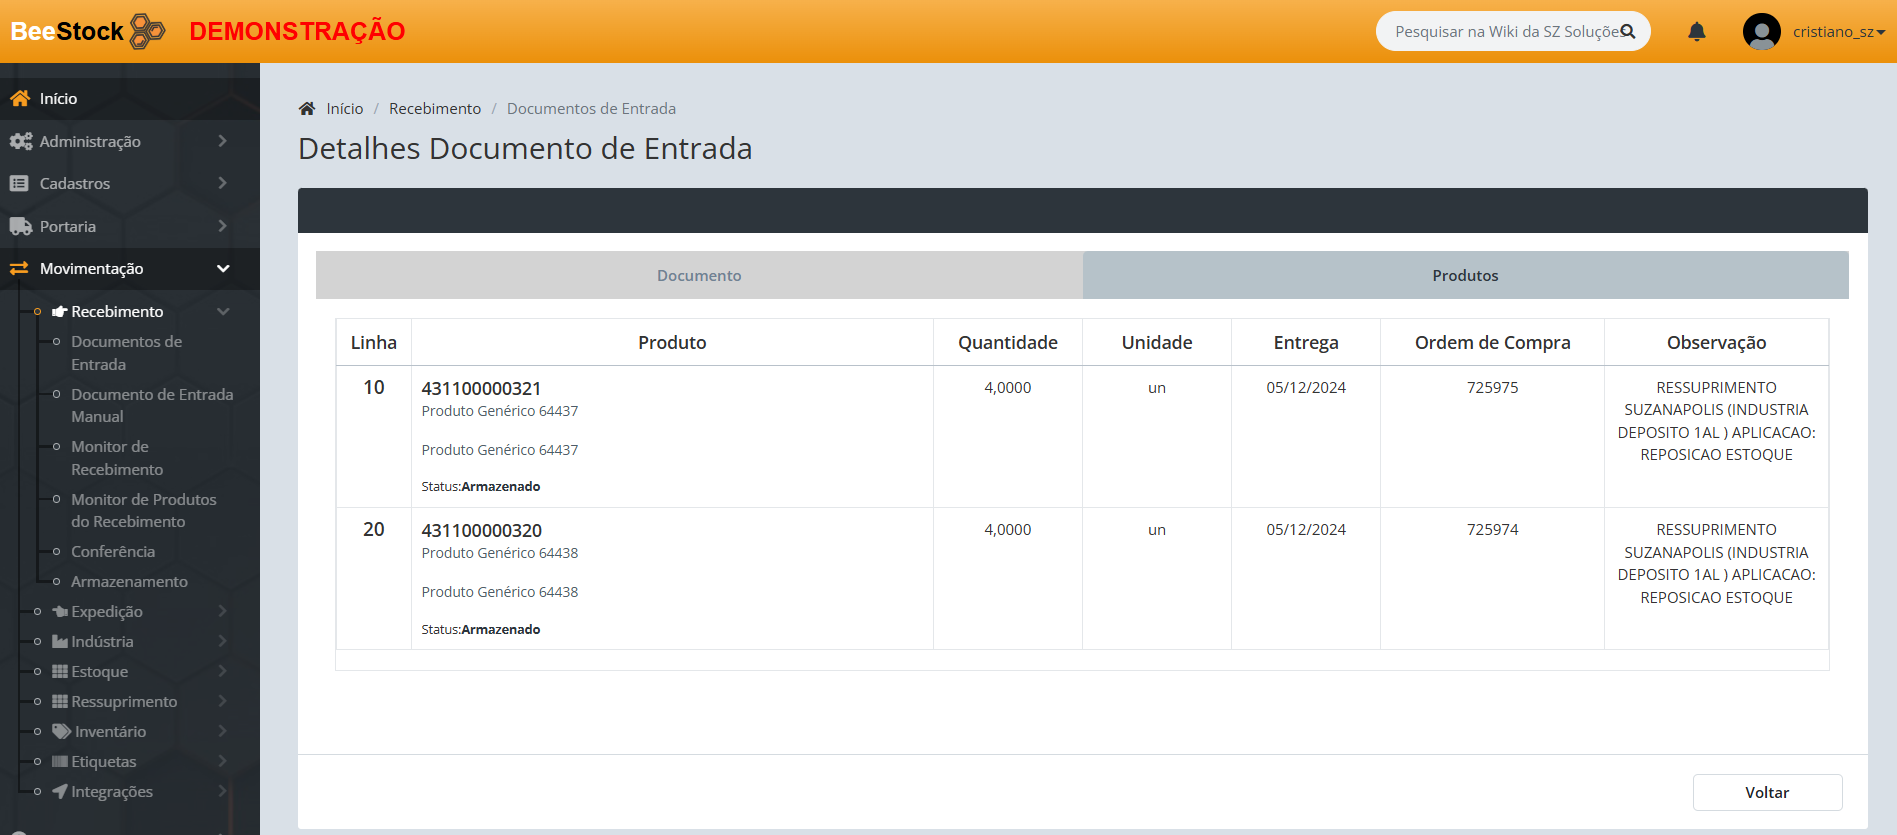The height and width of the screenshot is (835, 1897).
Task: Click the Portaria truck icon
Action: 20,227
